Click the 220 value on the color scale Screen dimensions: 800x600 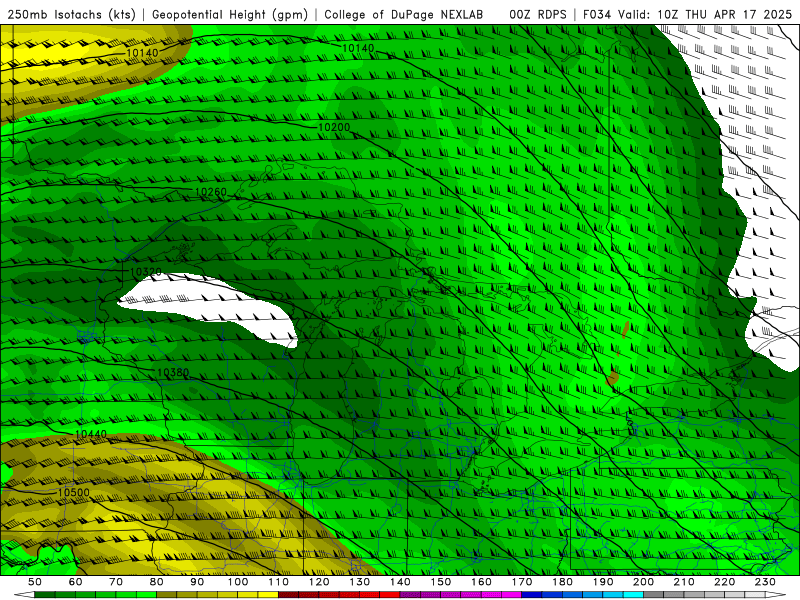[724, 582]
